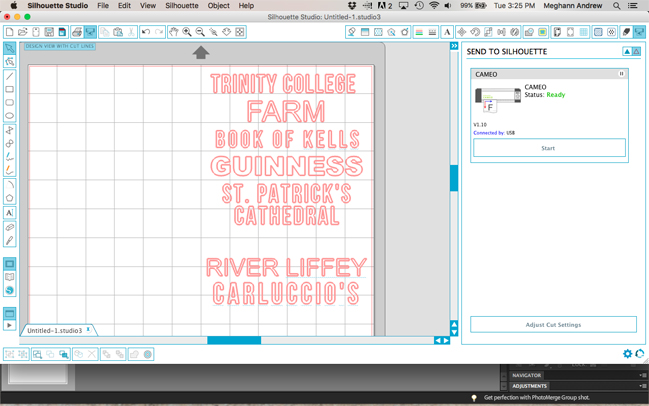Expand the play arrow below left toolbar
This screenshot has width=649, height=406.
10,325
